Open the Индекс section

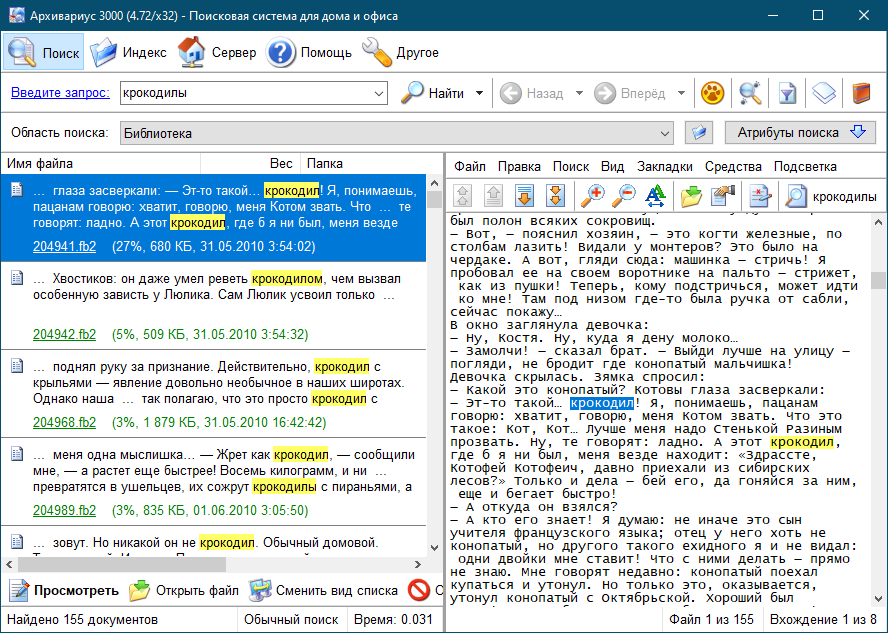[128, 52]
